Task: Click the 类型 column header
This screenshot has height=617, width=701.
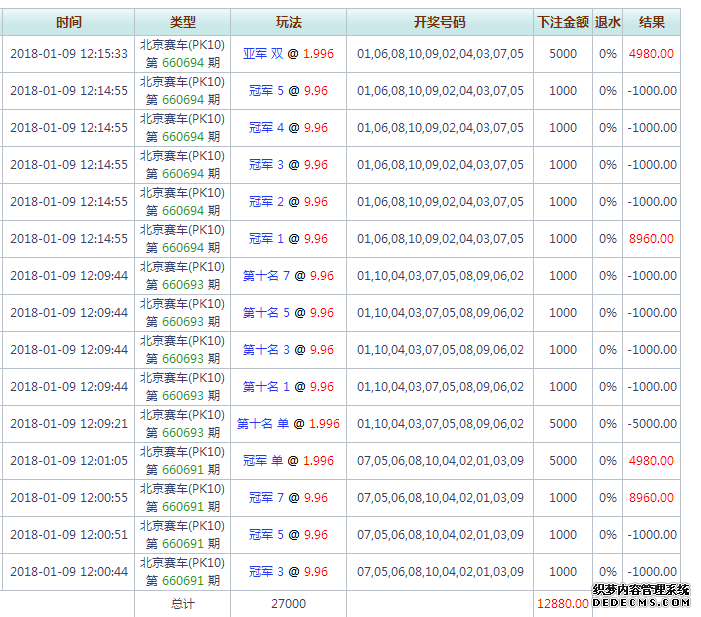Action: point(182,22)
